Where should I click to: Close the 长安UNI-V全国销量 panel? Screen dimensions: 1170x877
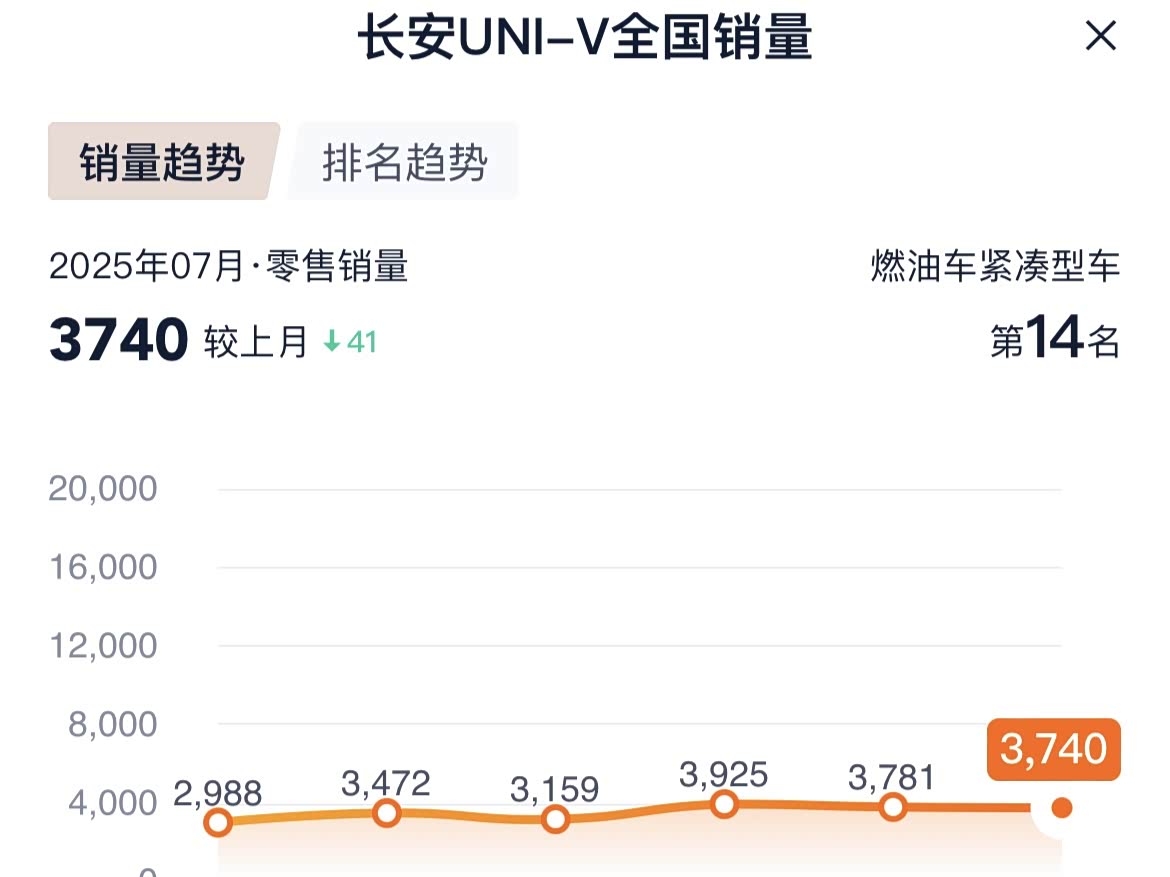(1100, 37)
